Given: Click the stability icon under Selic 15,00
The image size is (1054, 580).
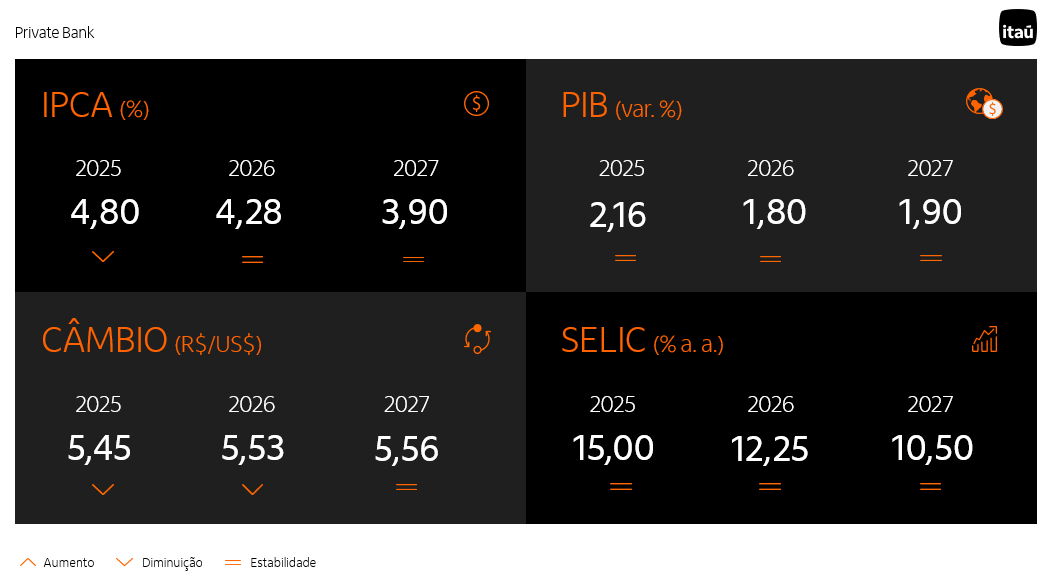Looking at the screenshot, I should point(621,487).
